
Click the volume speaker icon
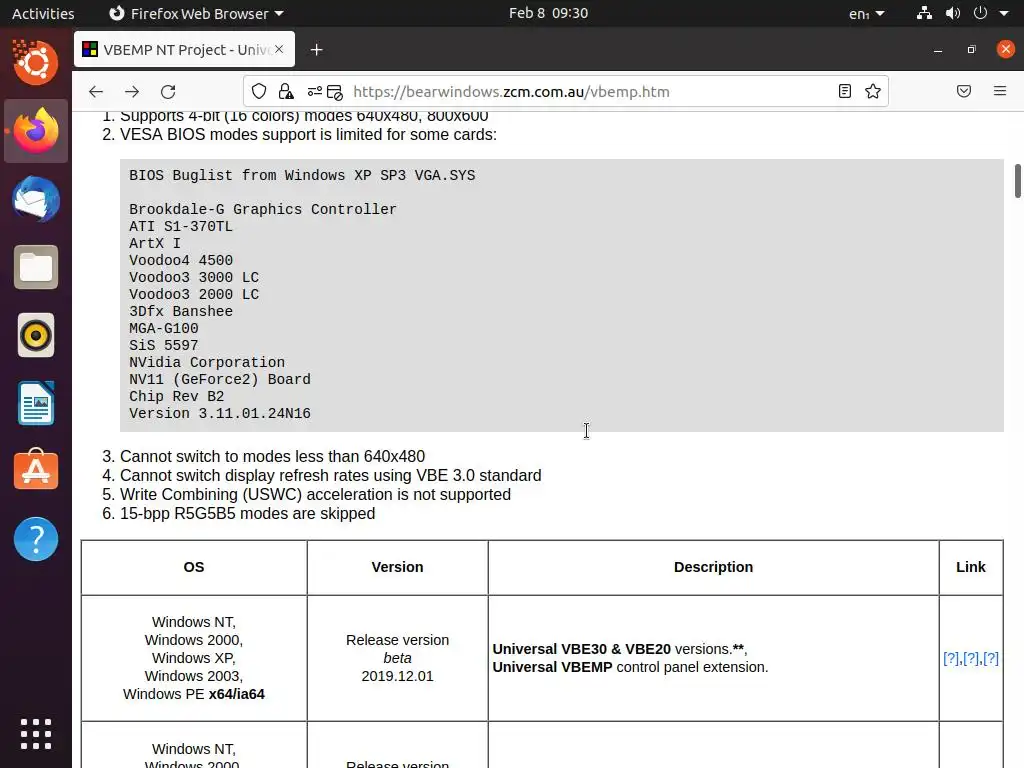coord(953,13)
